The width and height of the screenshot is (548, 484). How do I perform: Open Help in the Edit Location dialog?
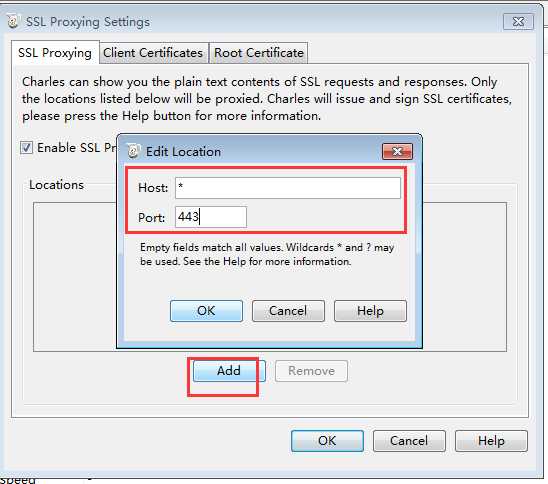tap(370, 311)
